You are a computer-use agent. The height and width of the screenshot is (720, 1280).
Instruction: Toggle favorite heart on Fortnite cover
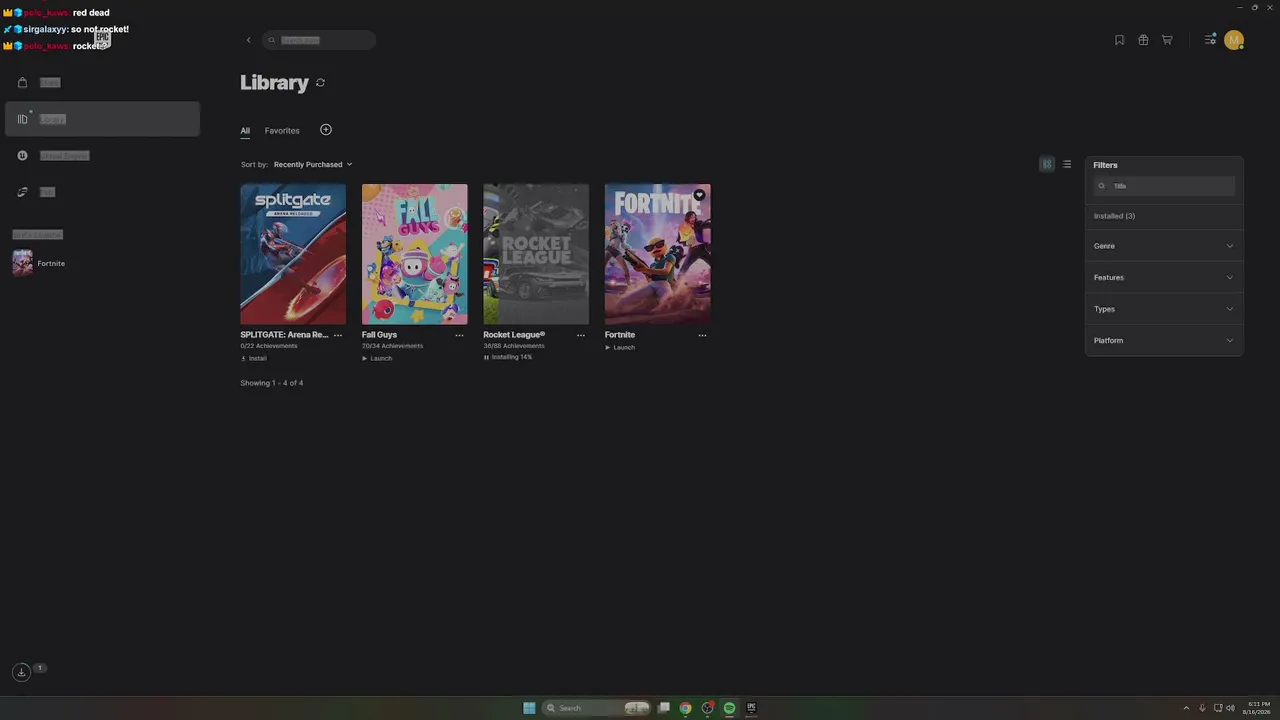[x=699, y=195]
